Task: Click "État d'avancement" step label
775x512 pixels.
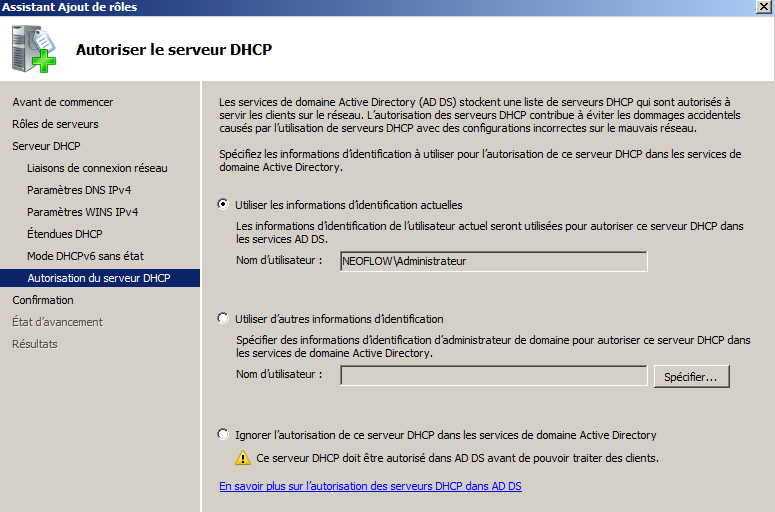Action: pos(57,322)
